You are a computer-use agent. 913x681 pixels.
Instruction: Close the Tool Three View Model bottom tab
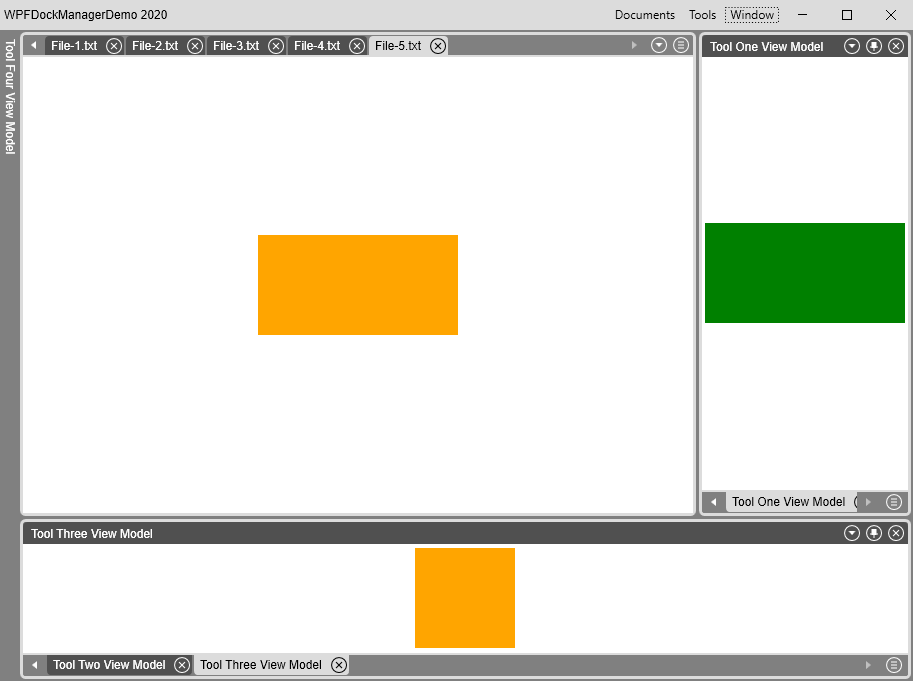click(339, 665)
